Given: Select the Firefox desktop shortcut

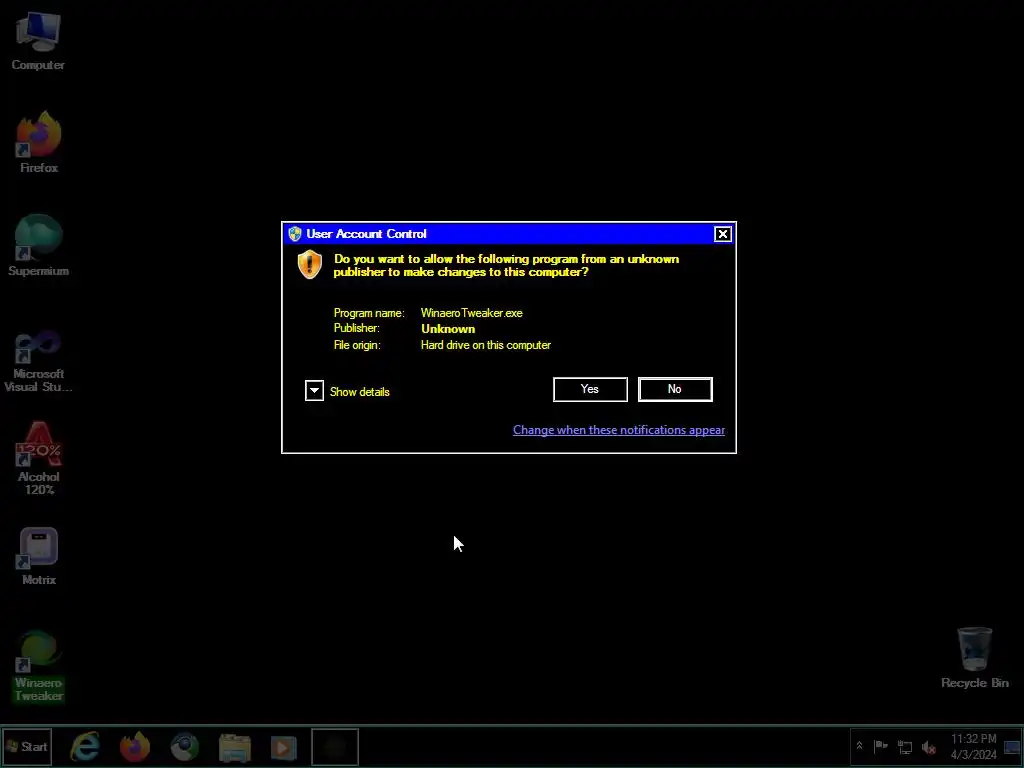Looking at the screenshot, I should point(39,142).
